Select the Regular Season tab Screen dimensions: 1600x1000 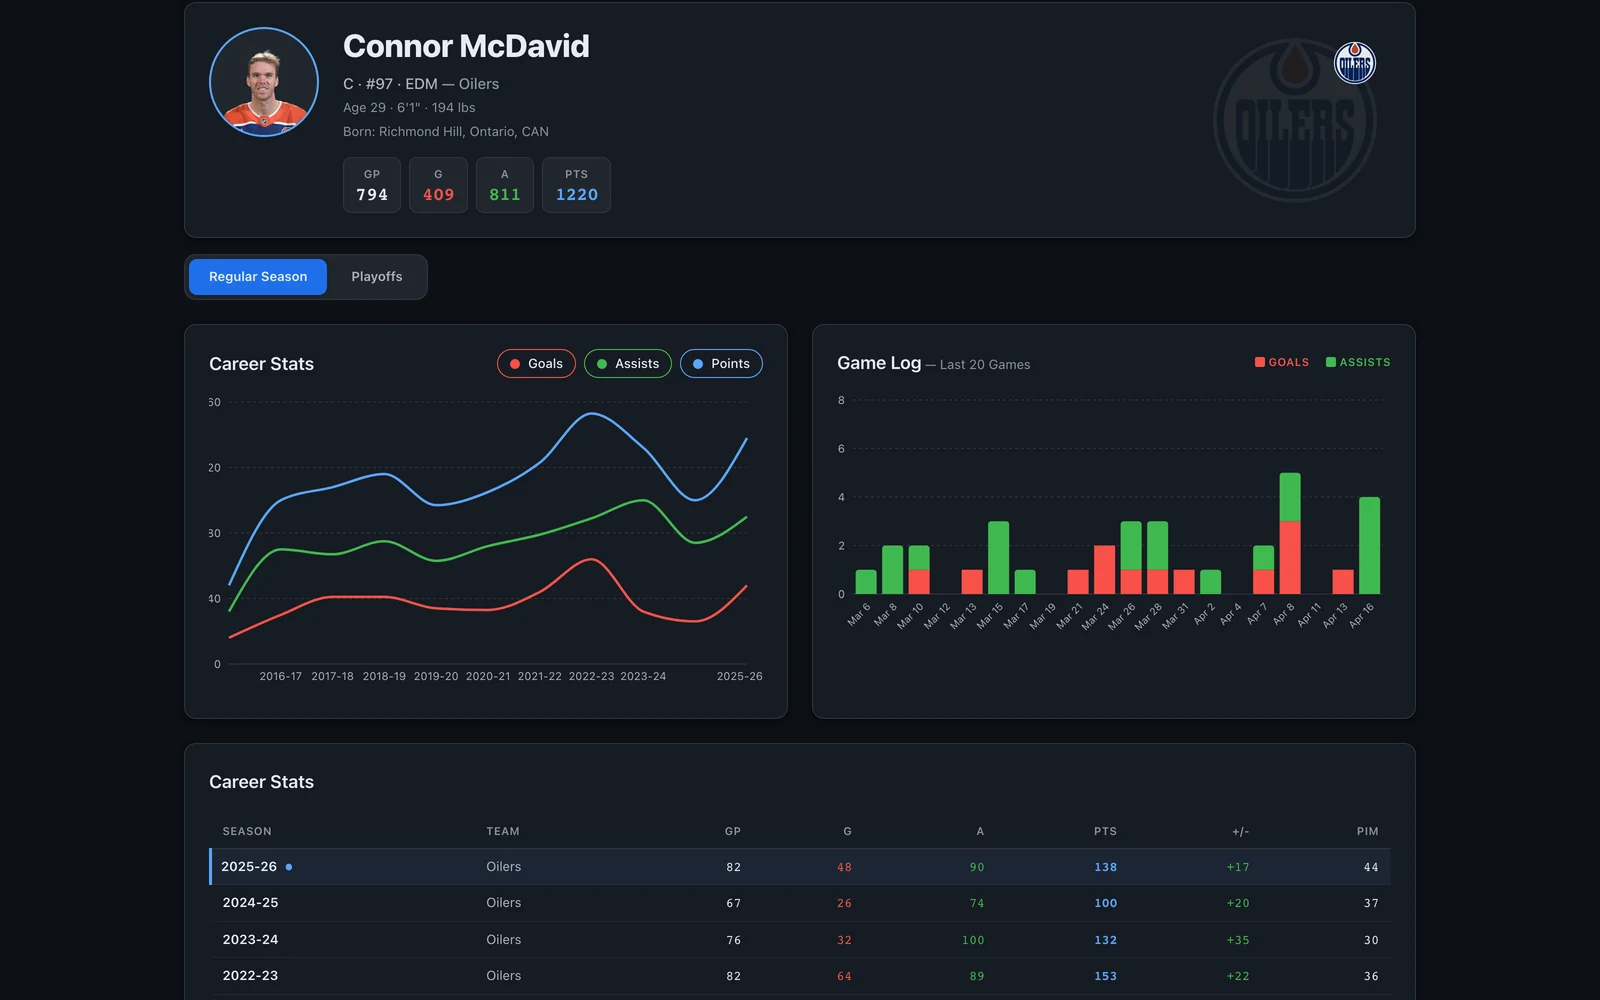tap(258, 277)
